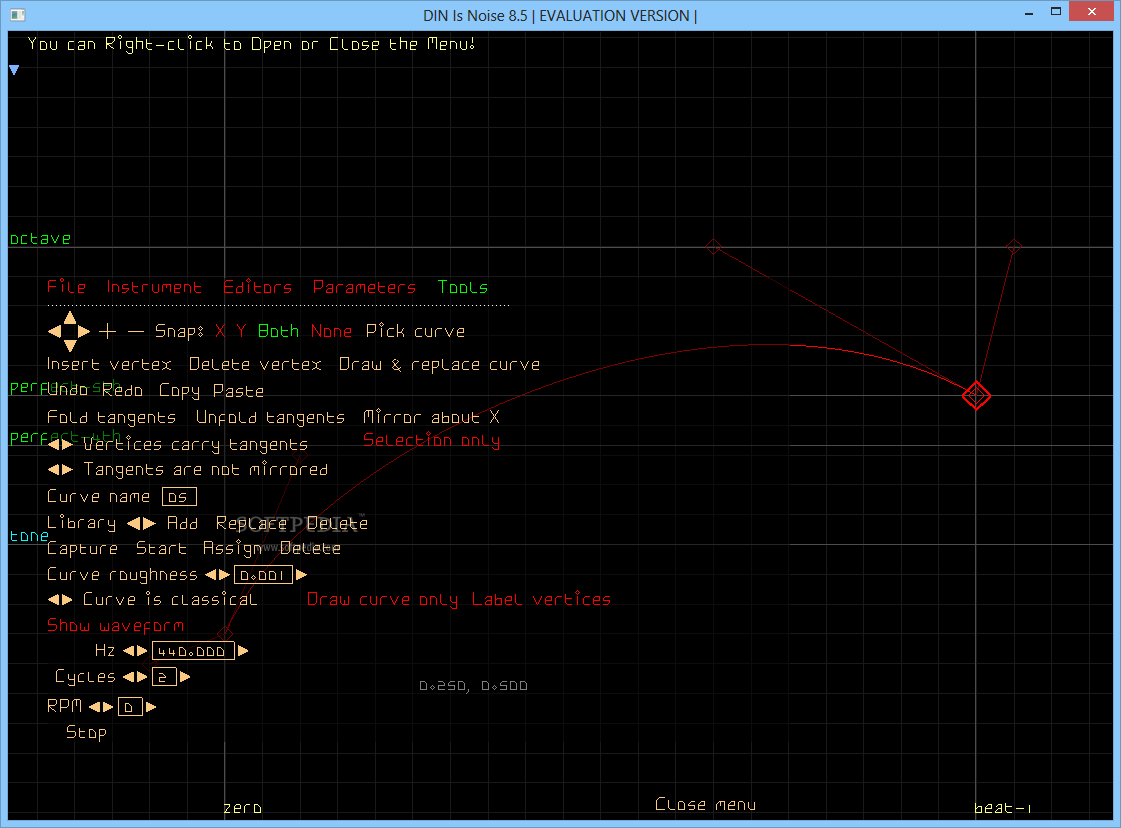The width and height of the screenshot is (1121, 828).
Task: Increase Hz value with right arrow
Action: point(142,651)
